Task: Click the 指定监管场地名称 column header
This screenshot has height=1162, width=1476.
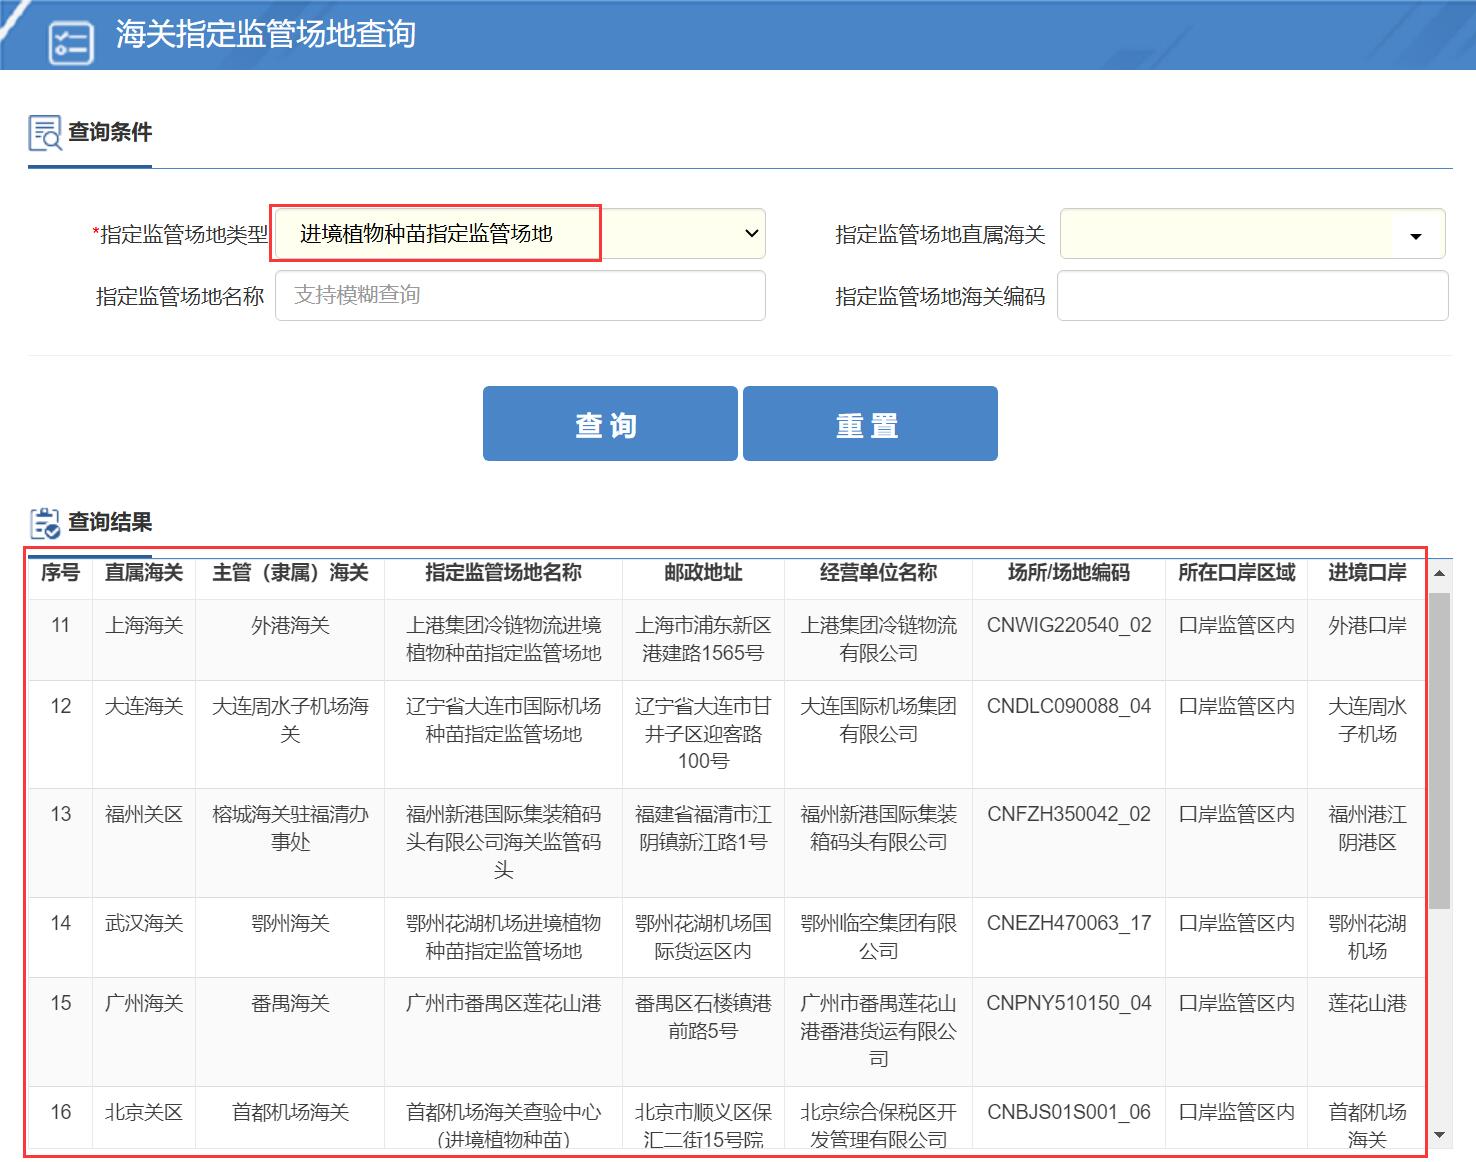Action: tap(503, 573)
